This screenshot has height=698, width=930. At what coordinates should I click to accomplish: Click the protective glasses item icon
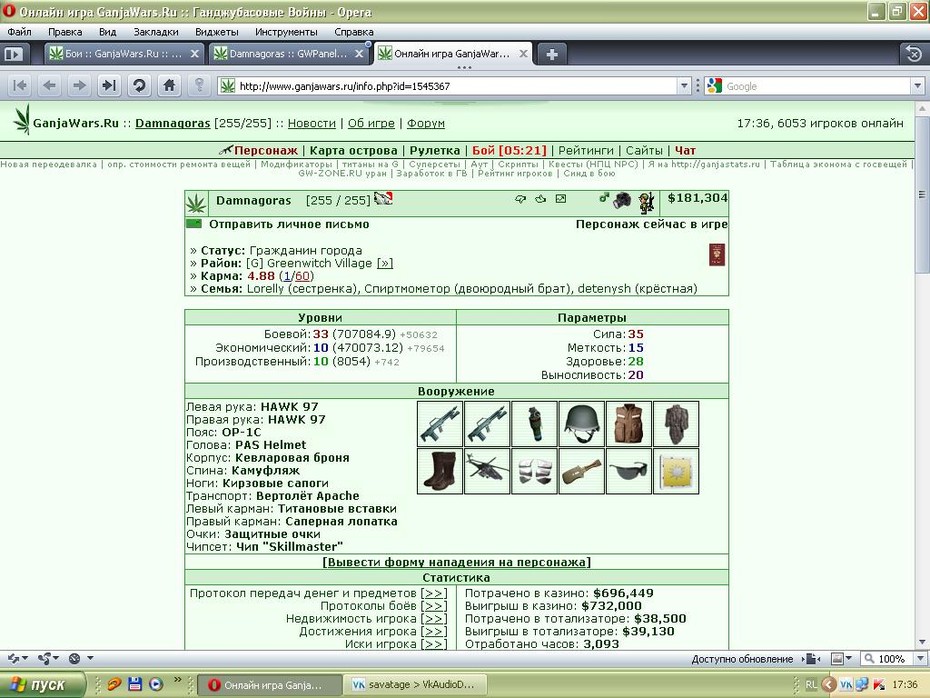tap(629, 471)
